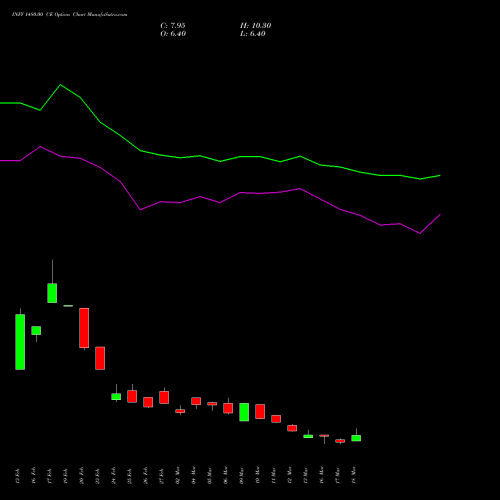Click the tall green candlestick above 12 Feb
Screen dimensions: 500x500
point(20,342)
